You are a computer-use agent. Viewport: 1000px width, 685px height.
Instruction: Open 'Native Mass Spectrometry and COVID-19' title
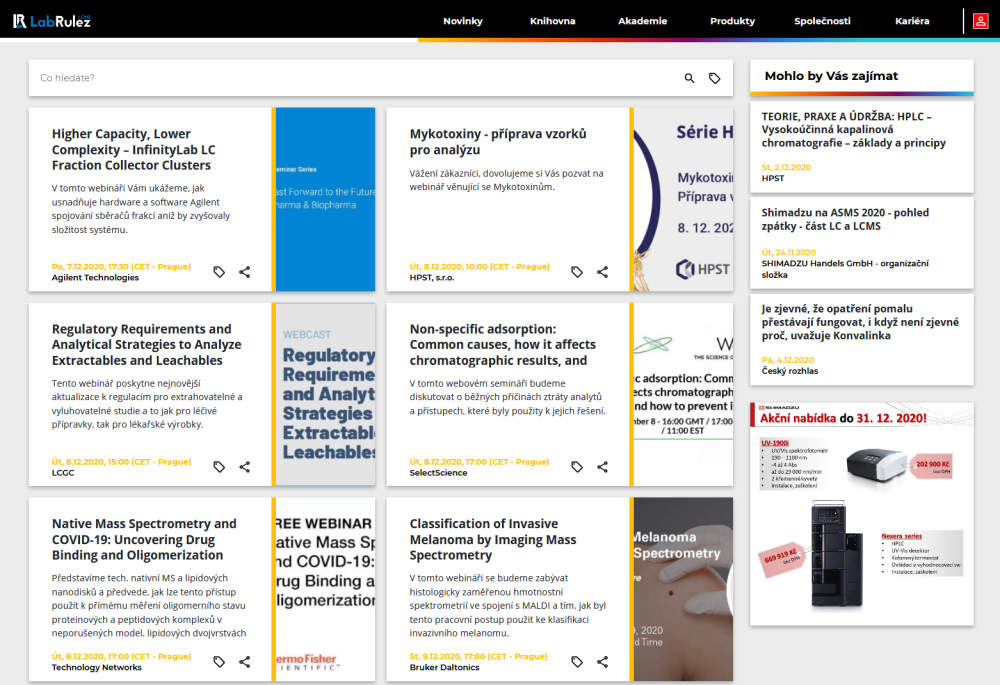(x=144, y=539)
